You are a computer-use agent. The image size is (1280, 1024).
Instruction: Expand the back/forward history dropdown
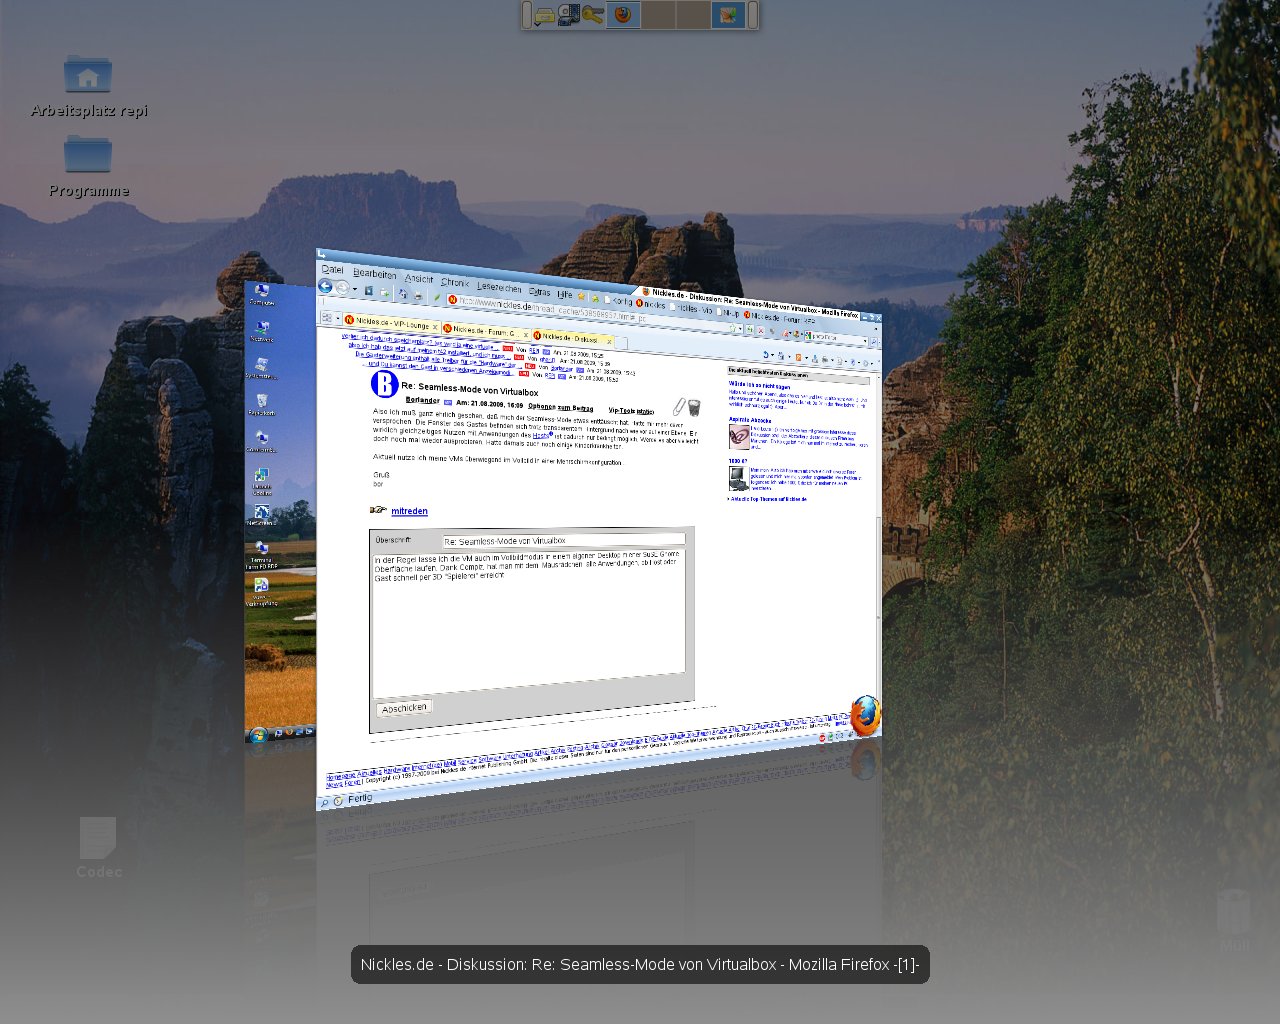354,290
